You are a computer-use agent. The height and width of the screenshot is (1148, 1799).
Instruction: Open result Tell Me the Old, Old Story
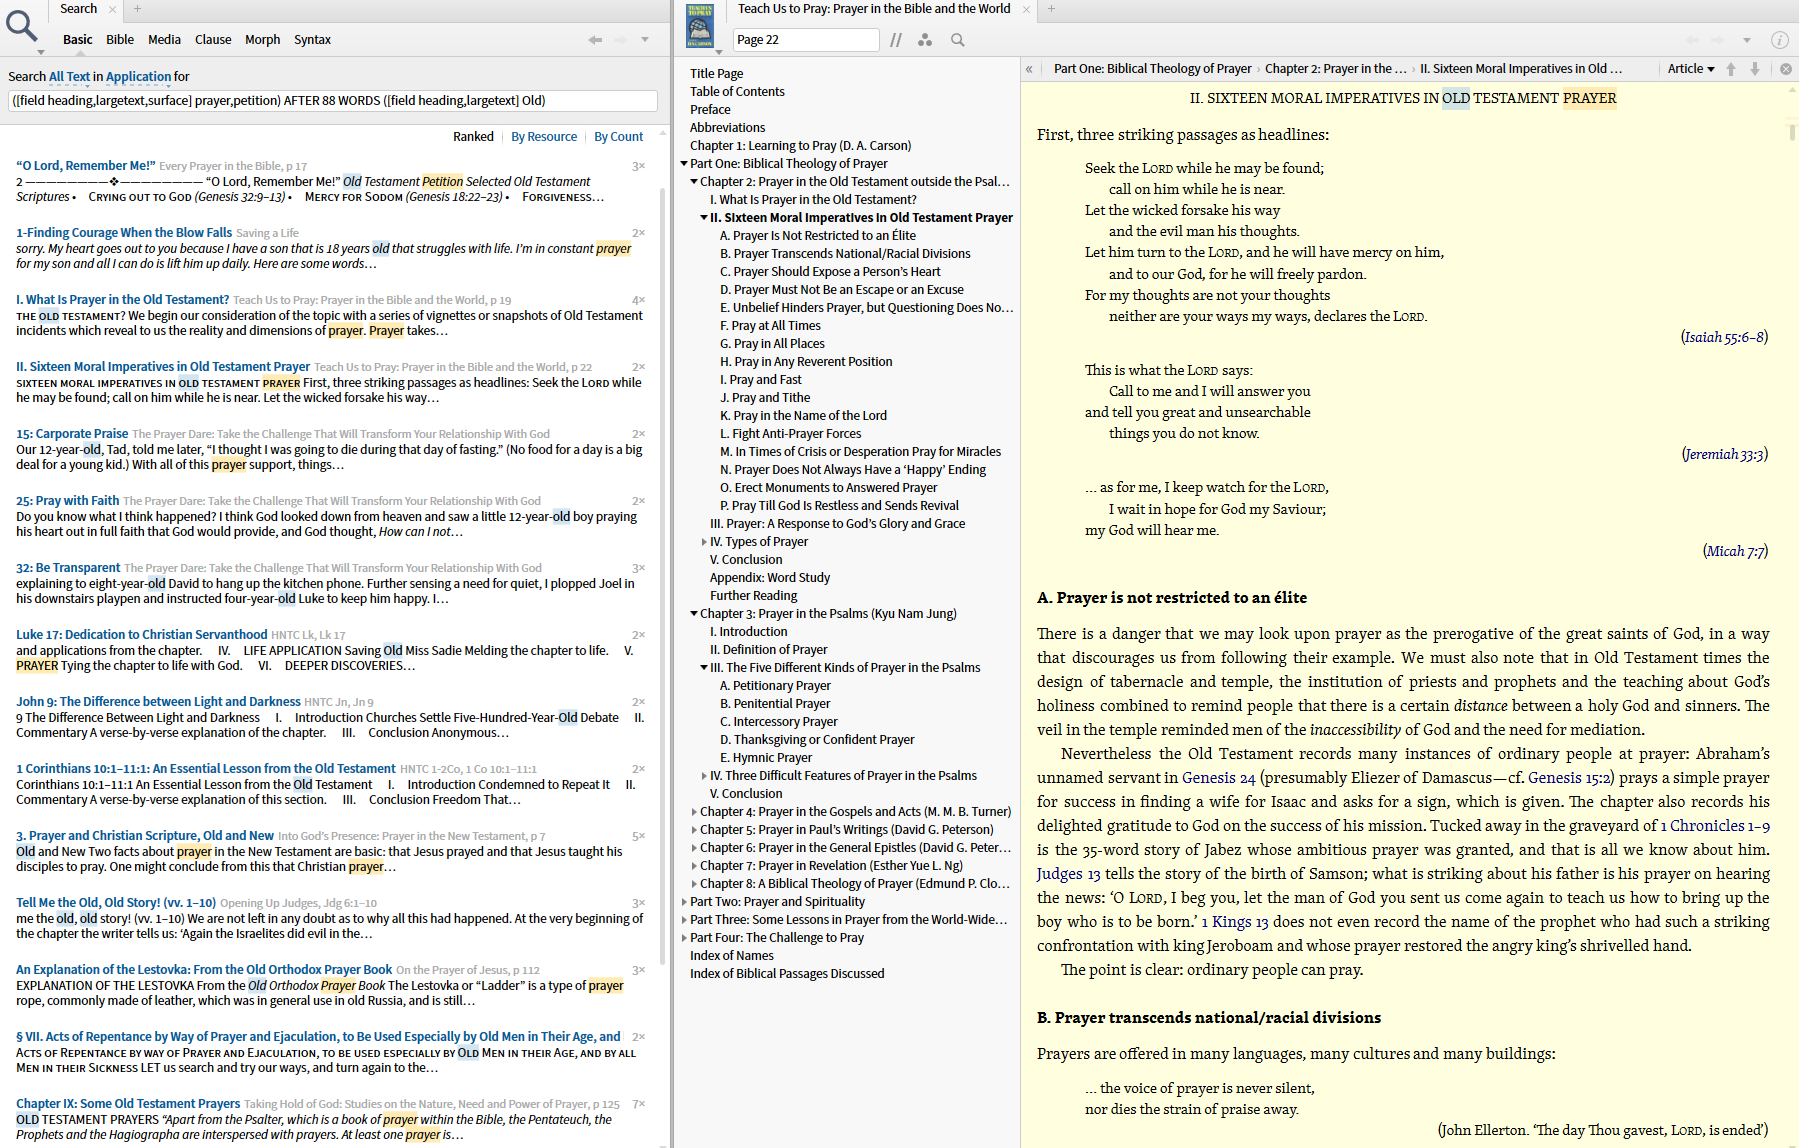[116, 903]
